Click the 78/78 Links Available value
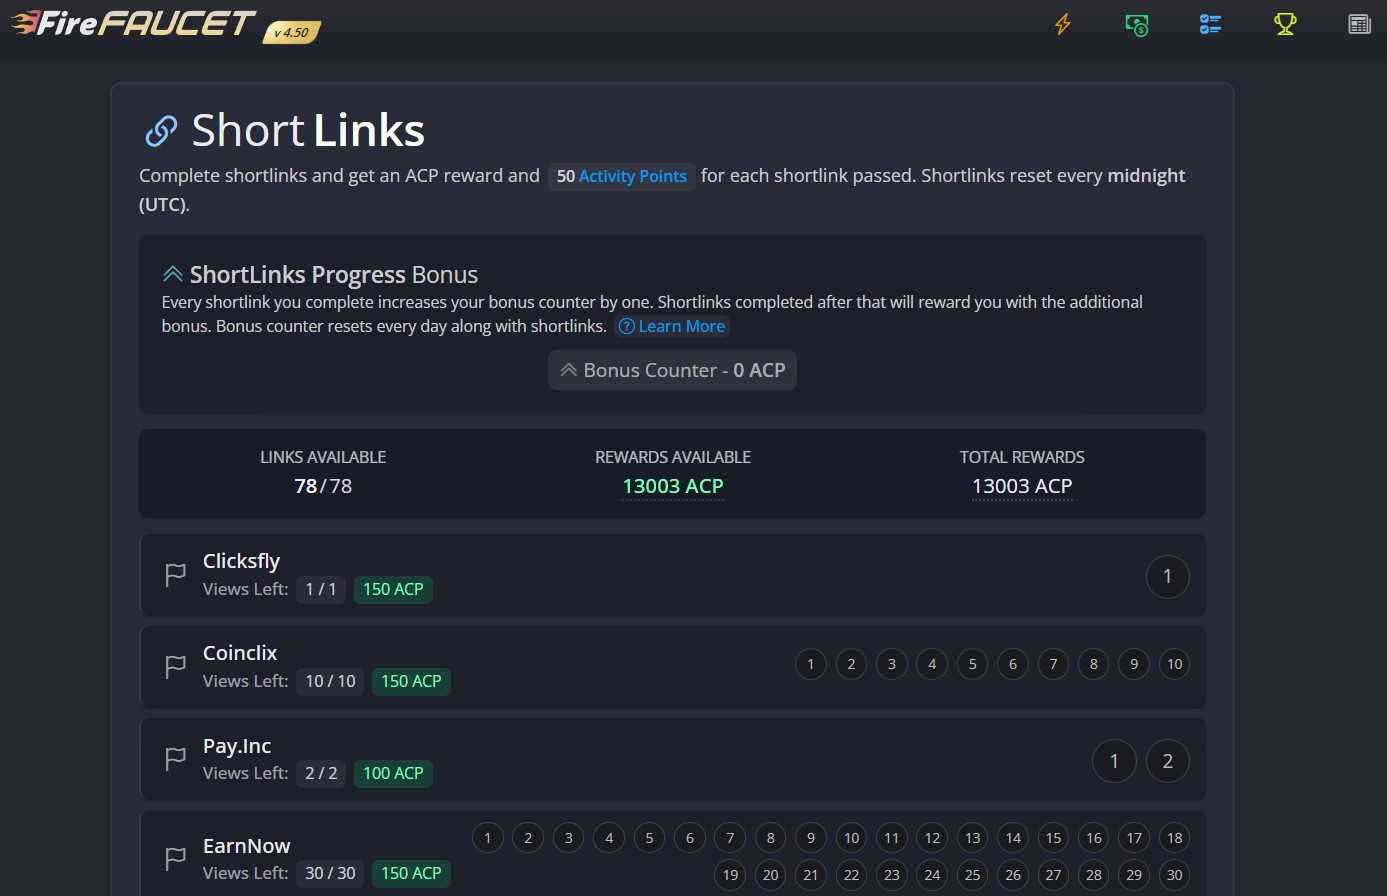Image resolution: width=1387 pixels, height=896 pixels. (323, 486)
